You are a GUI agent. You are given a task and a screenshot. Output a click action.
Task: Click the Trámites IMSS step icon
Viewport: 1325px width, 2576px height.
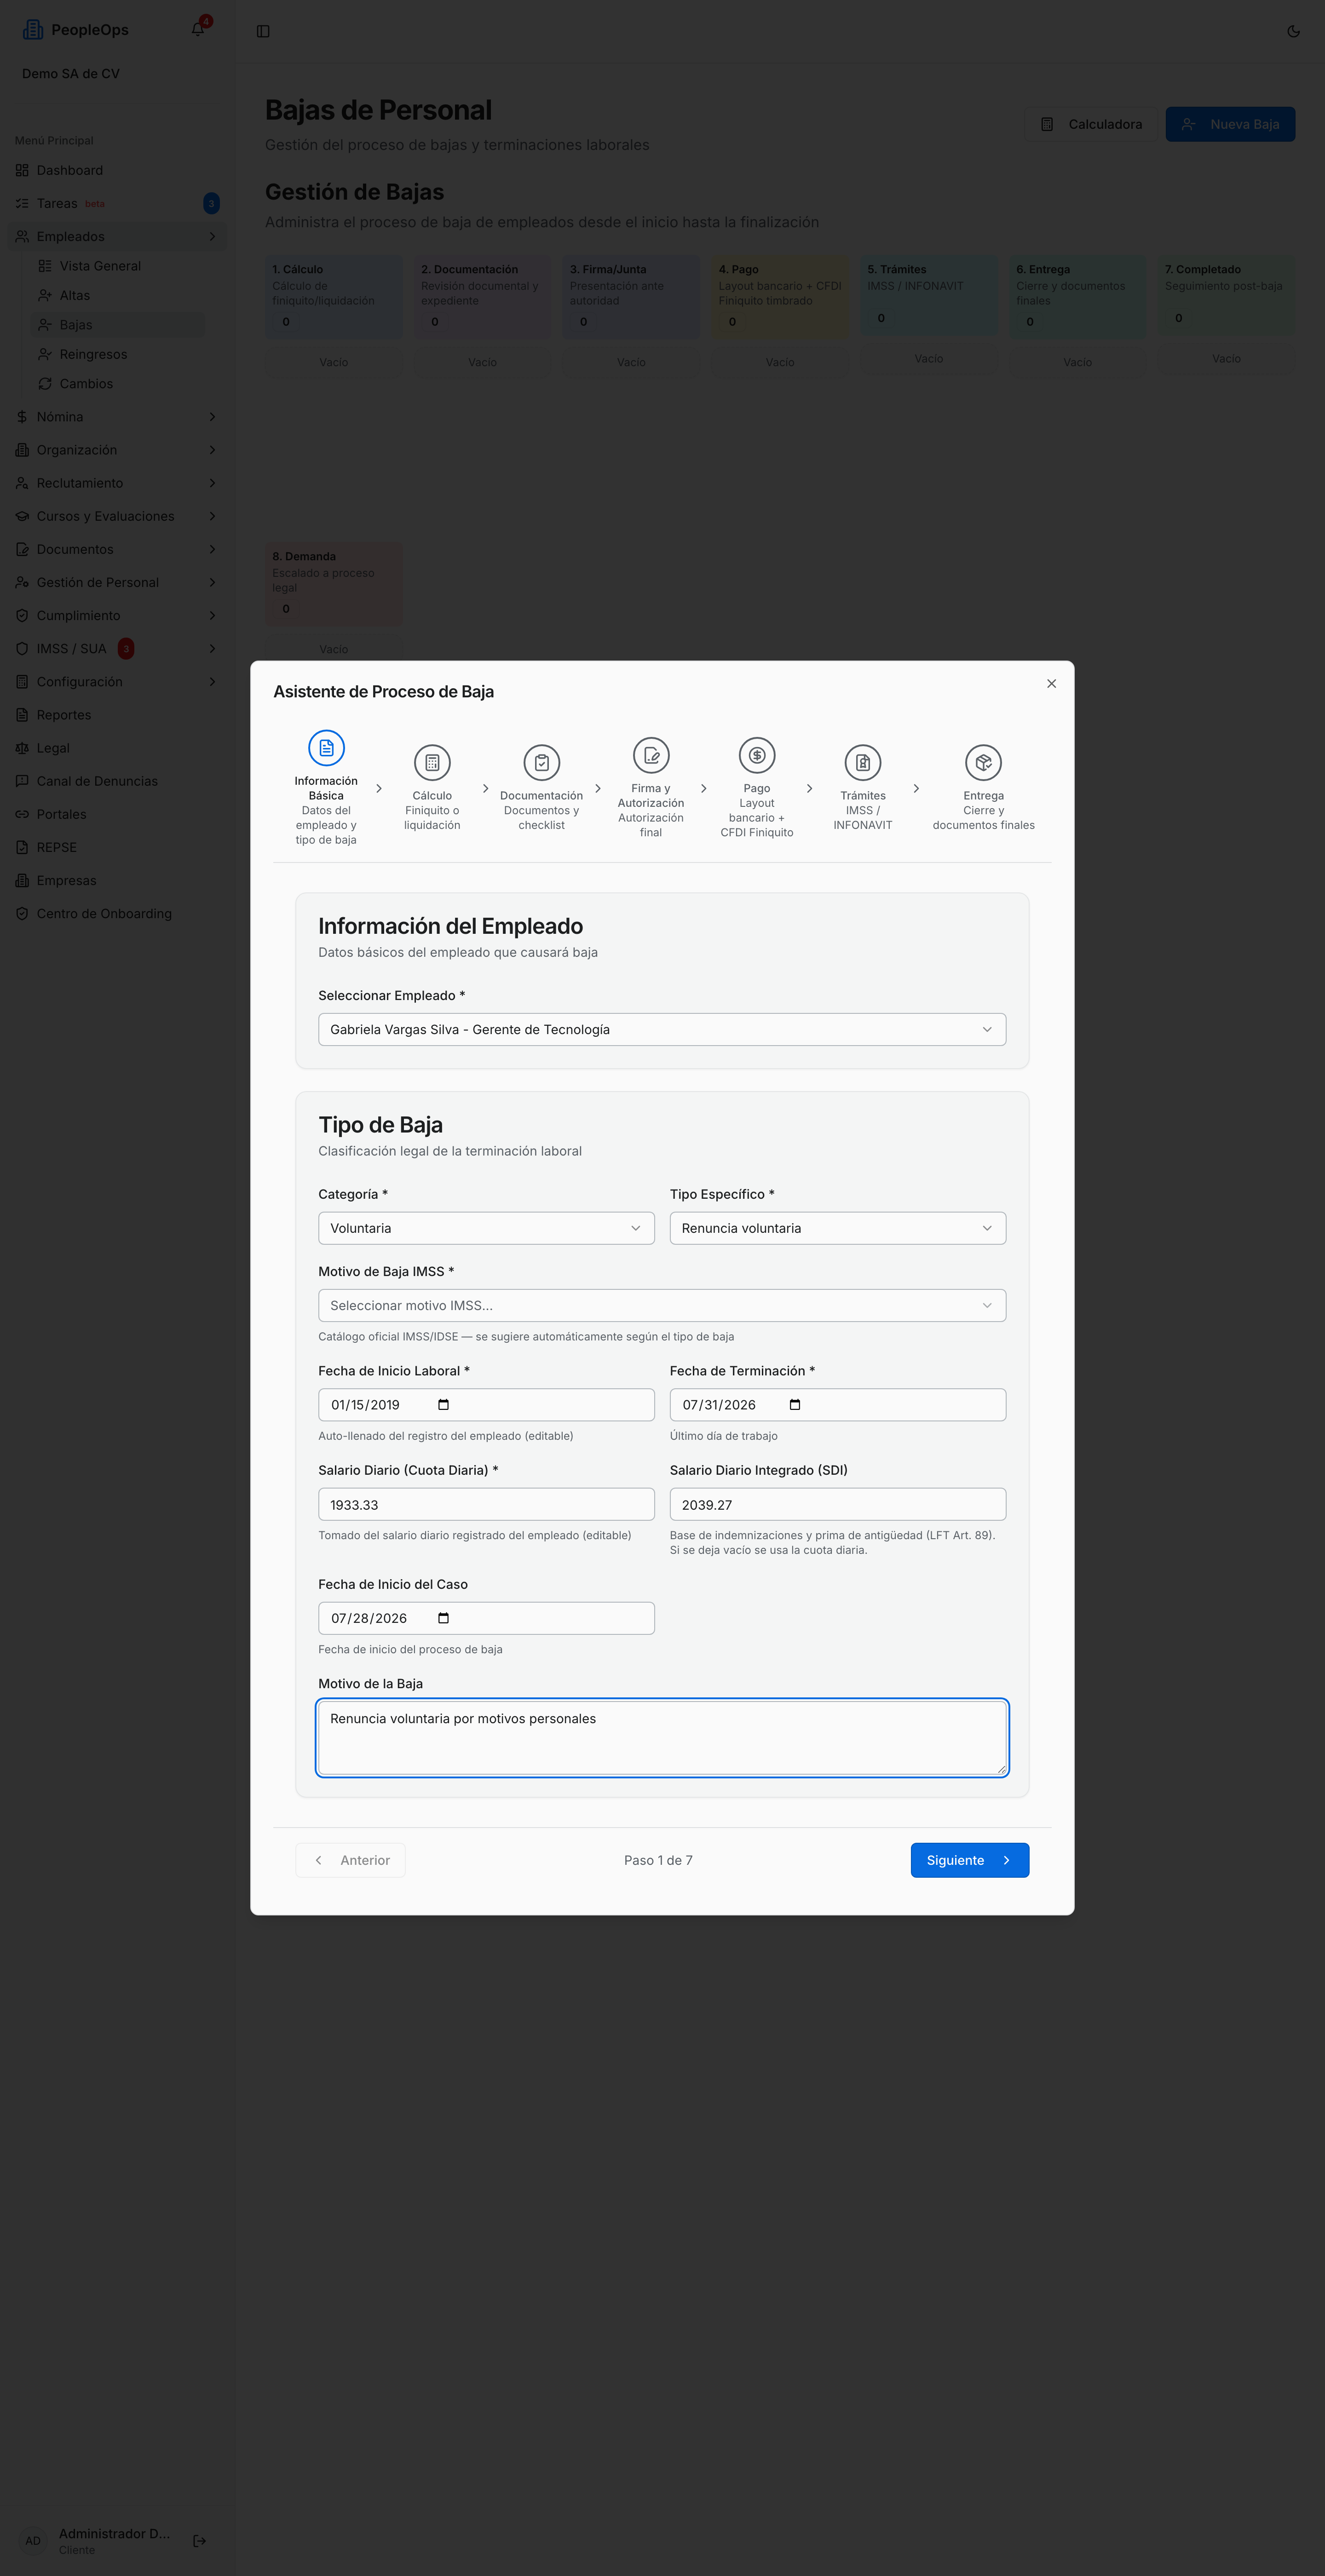863,763
